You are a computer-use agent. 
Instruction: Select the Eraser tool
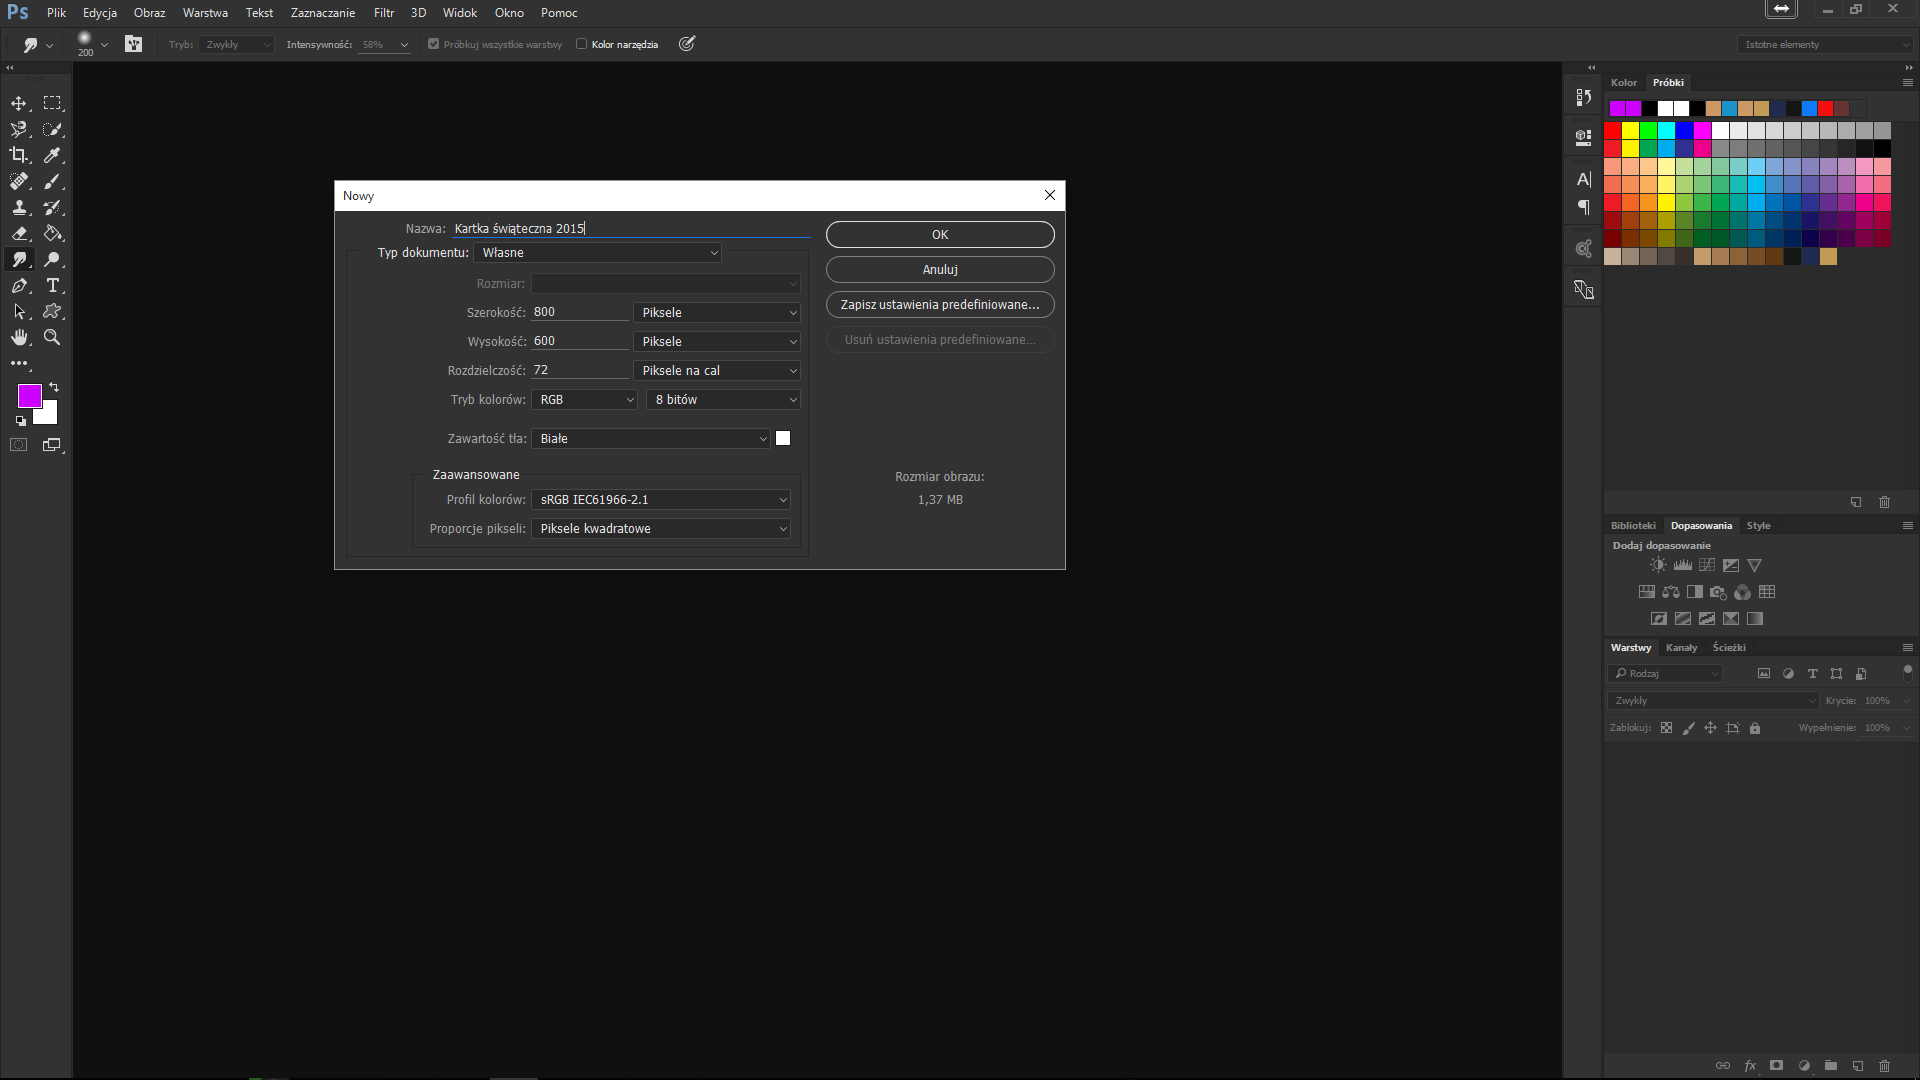tap(19, 233)
